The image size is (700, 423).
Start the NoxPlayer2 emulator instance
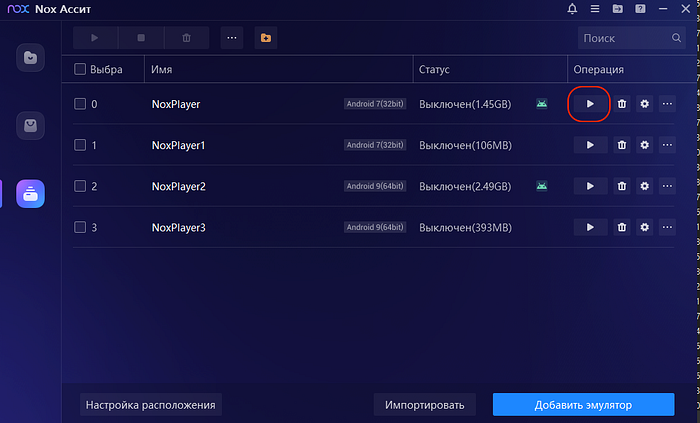pos(590,186)
